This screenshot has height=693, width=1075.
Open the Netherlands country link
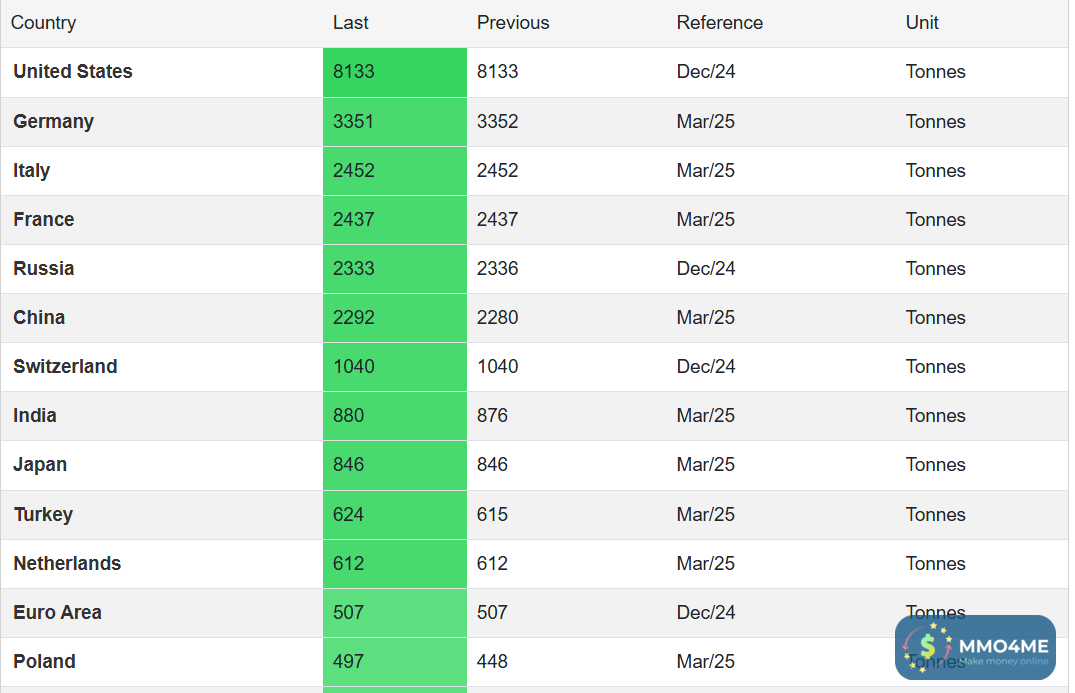(x=67, y=564)
